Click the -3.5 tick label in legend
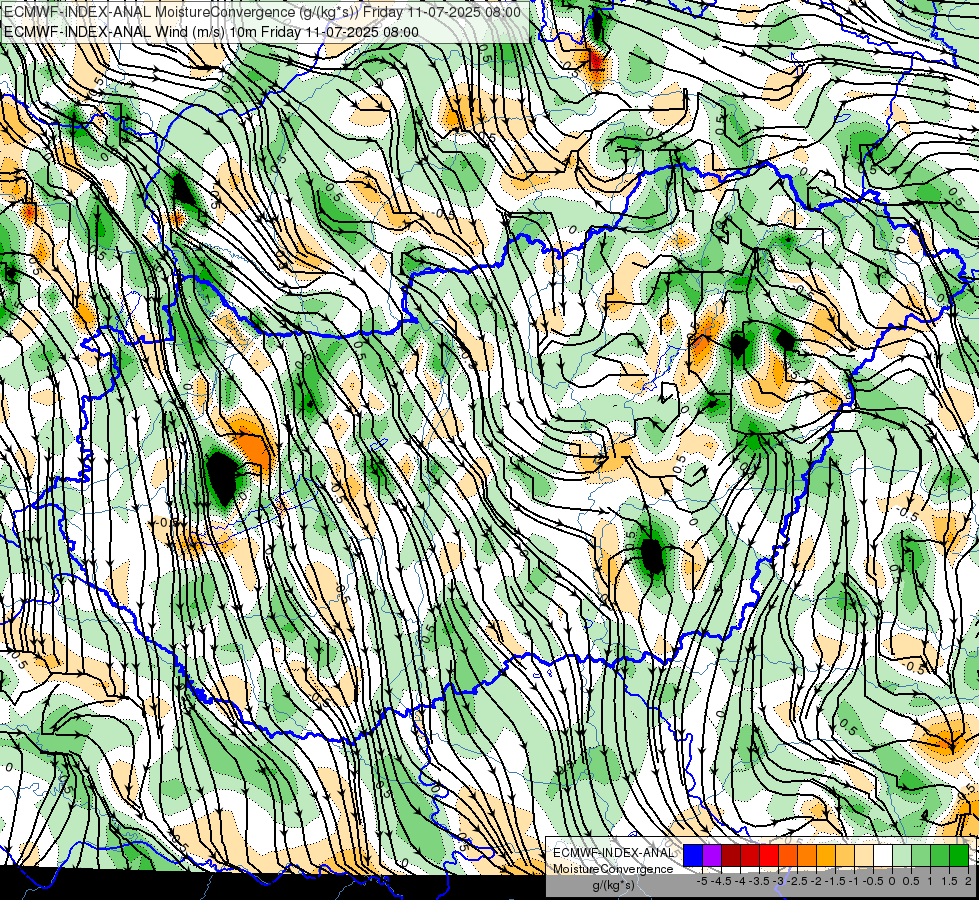979x900 pixels. (x=759, y=881)
